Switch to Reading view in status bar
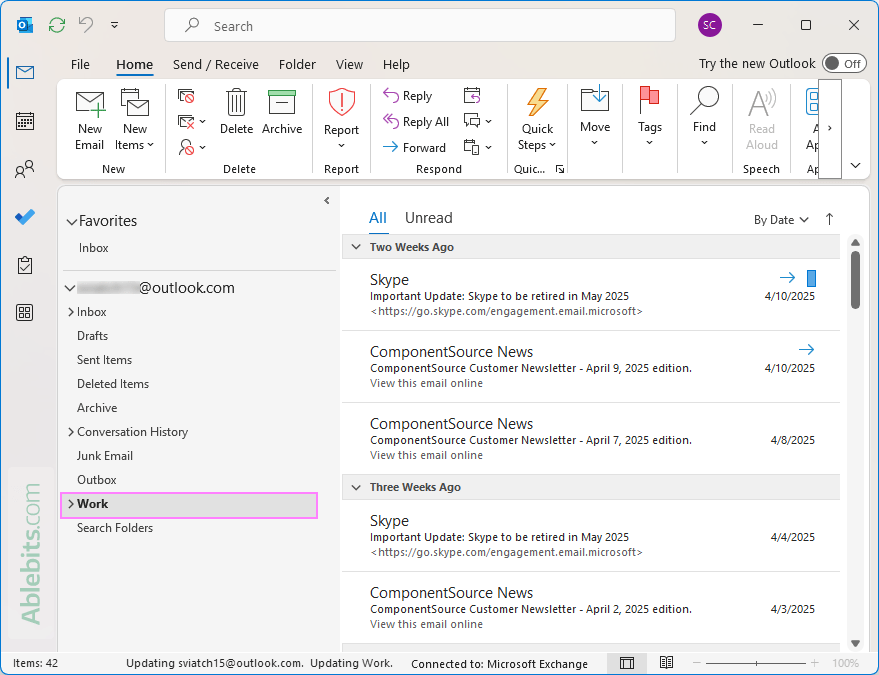This screenshot has height=675, width=879. click(667, 663)
